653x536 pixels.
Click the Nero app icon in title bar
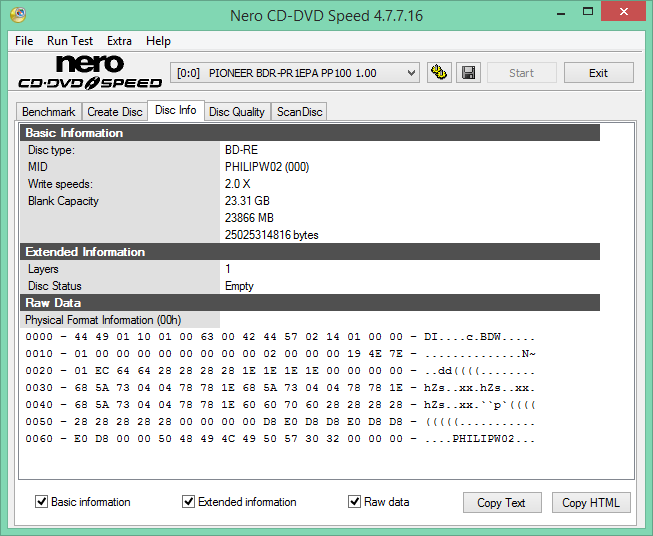pos(18,15)
